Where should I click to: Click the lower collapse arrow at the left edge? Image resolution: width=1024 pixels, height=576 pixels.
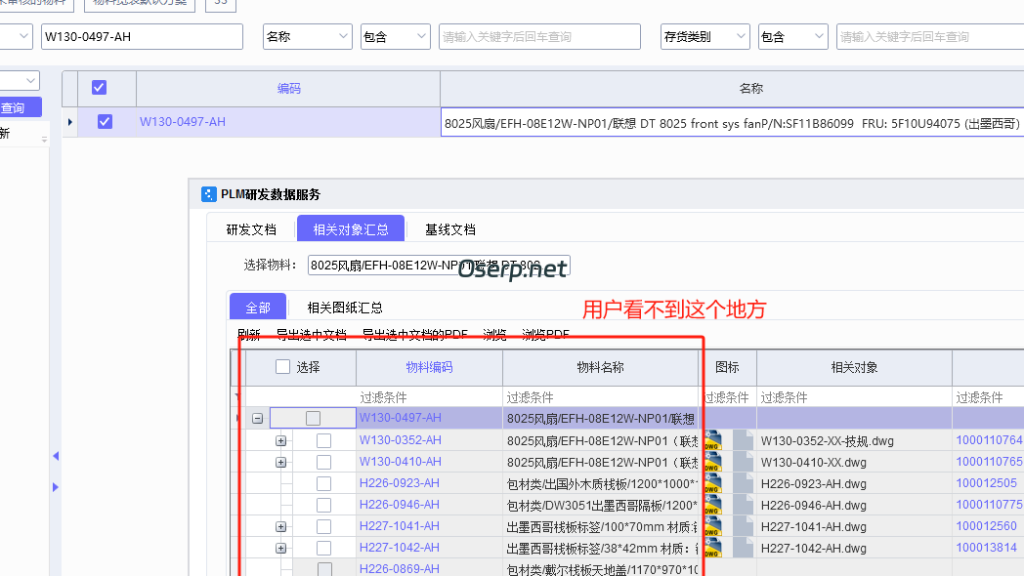point(55,489)
